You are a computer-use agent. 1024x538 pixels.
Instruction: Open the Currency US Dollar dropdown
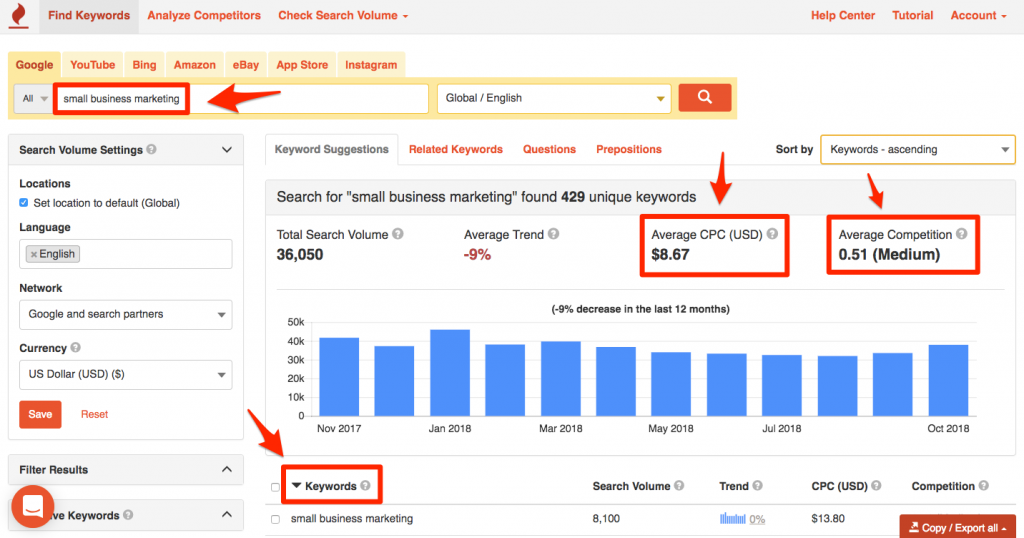point(125,374)
